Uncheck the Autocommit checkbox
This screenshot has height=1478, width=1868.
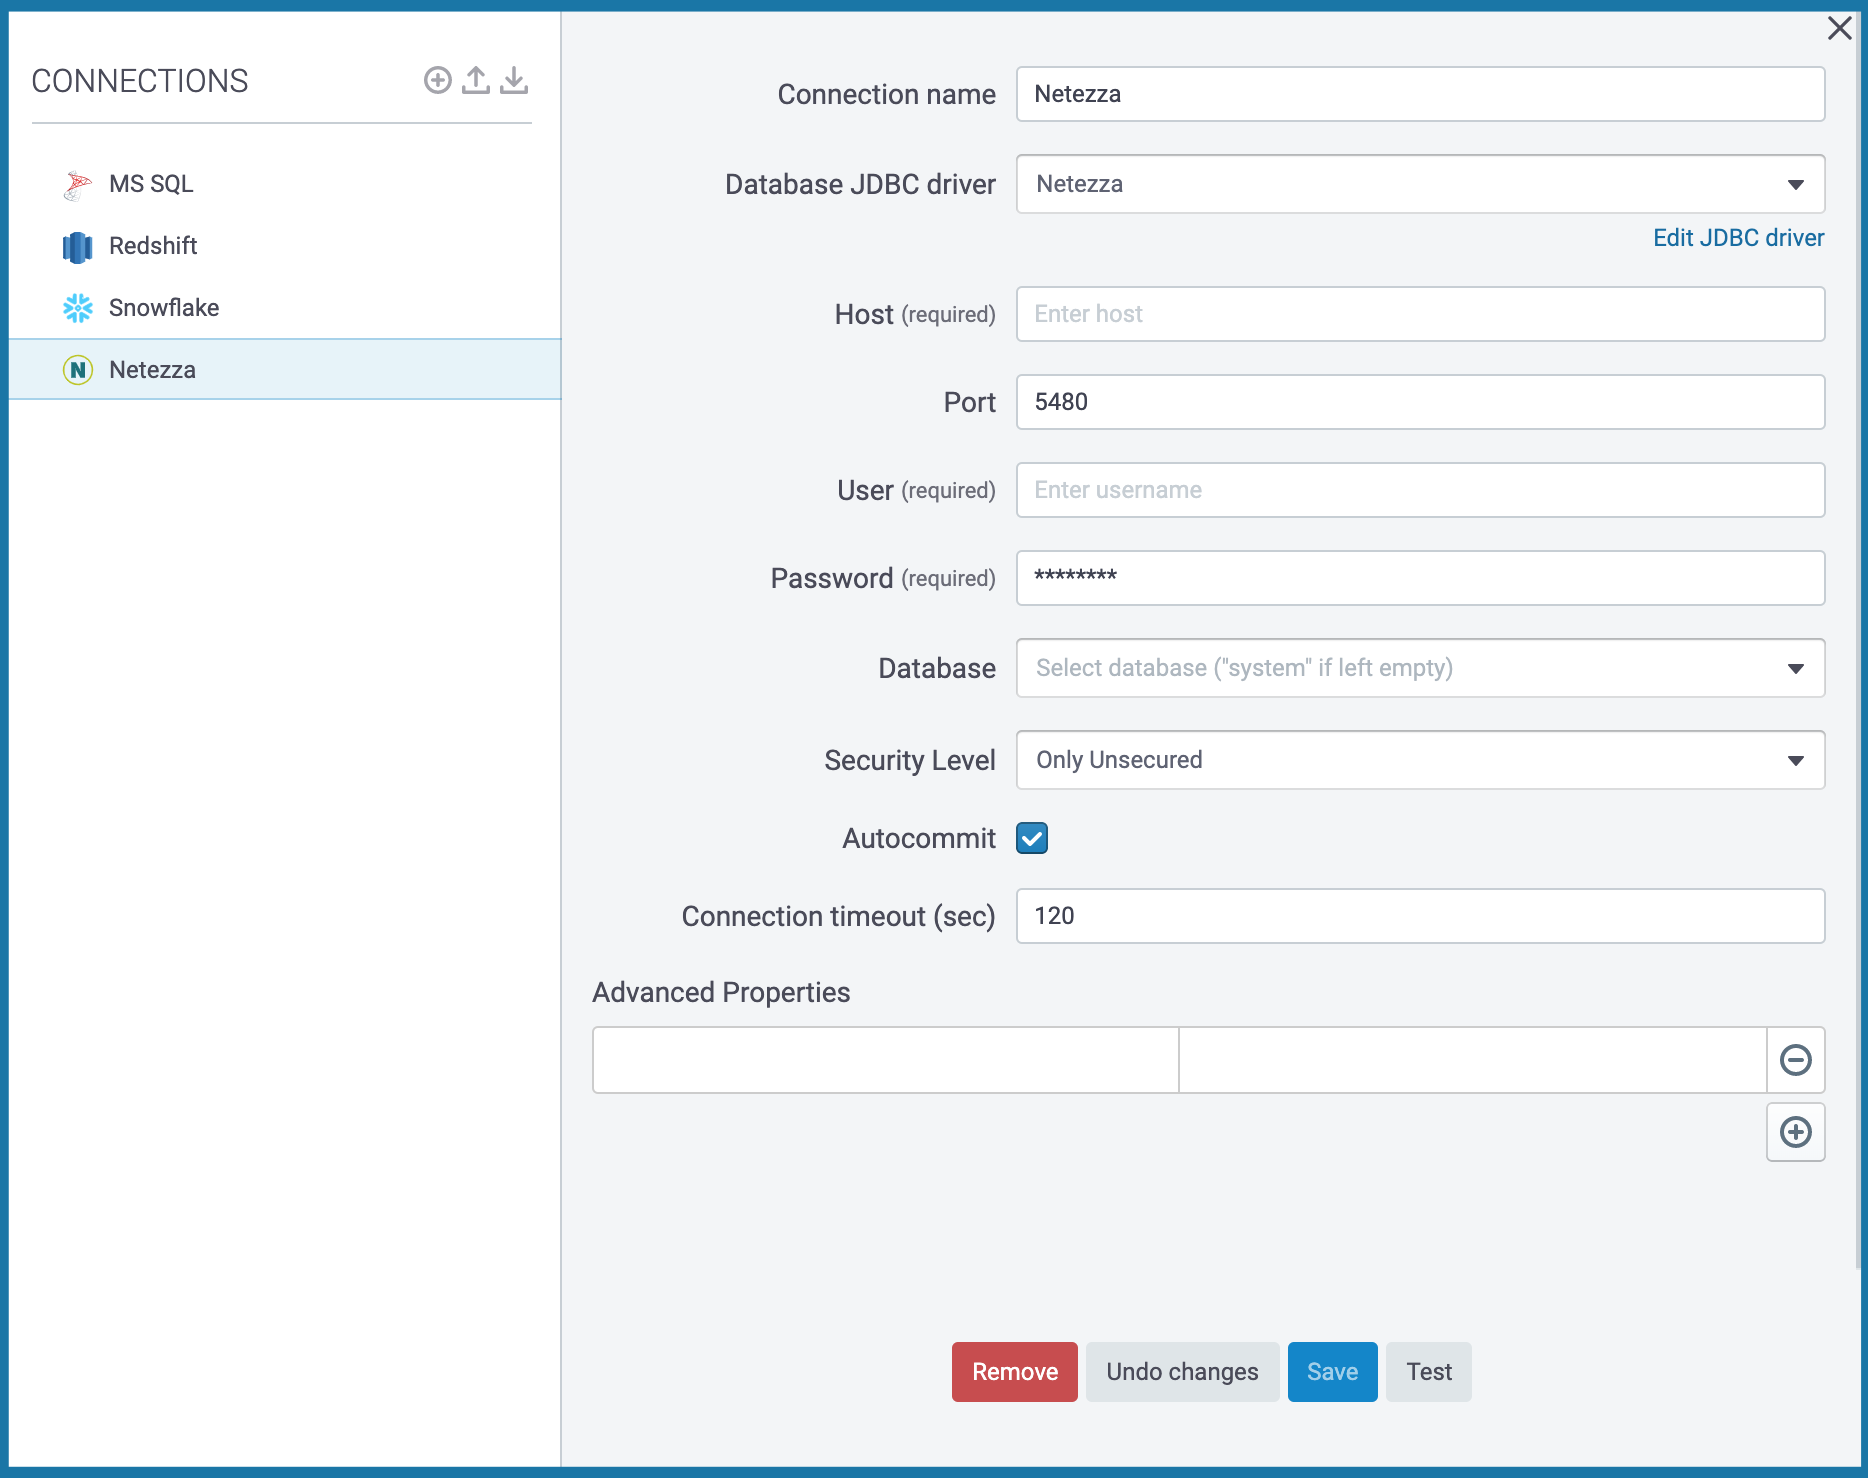1031,838
